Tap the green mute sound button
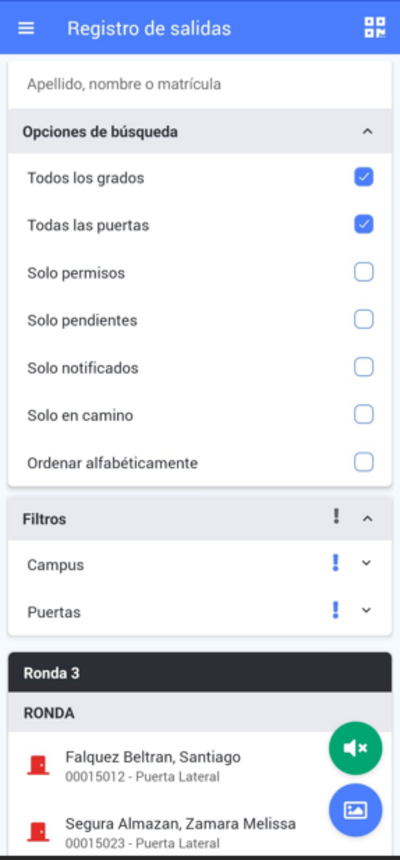Screen dimensions: 400x860 pyautogui.click(x=356, y=748)
